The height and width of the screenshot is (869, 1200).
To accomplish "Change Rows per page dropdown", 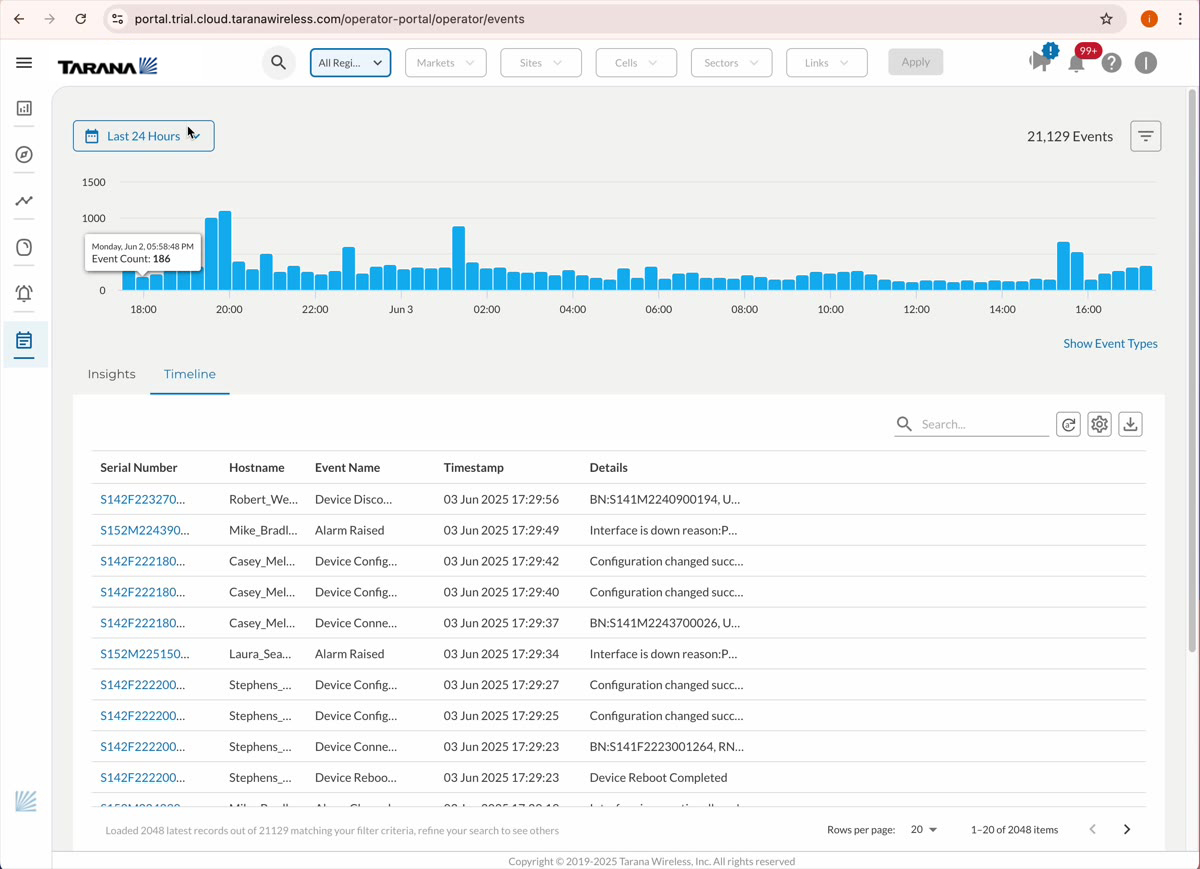I will (922, 829).
